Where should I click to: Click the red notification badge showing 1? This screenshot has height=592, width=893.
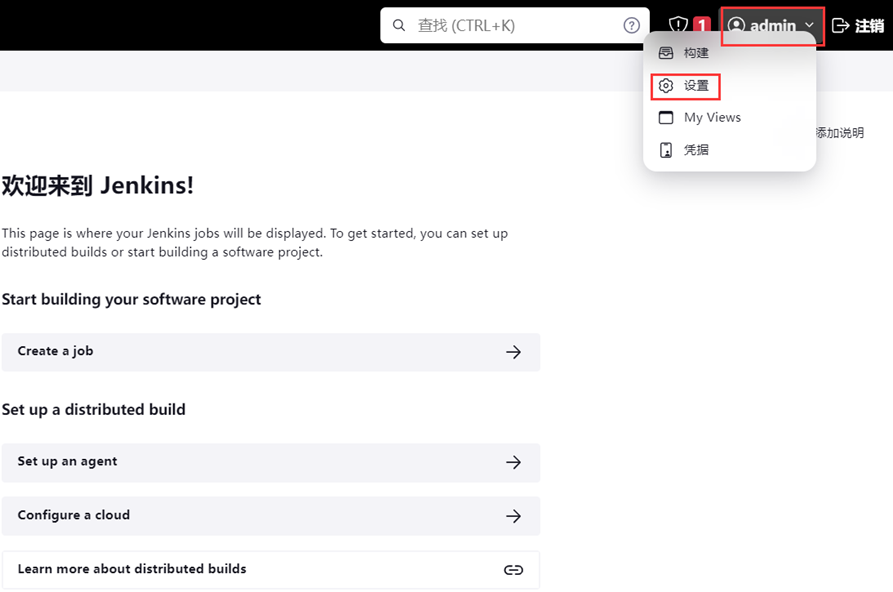(x=702, y=25)
